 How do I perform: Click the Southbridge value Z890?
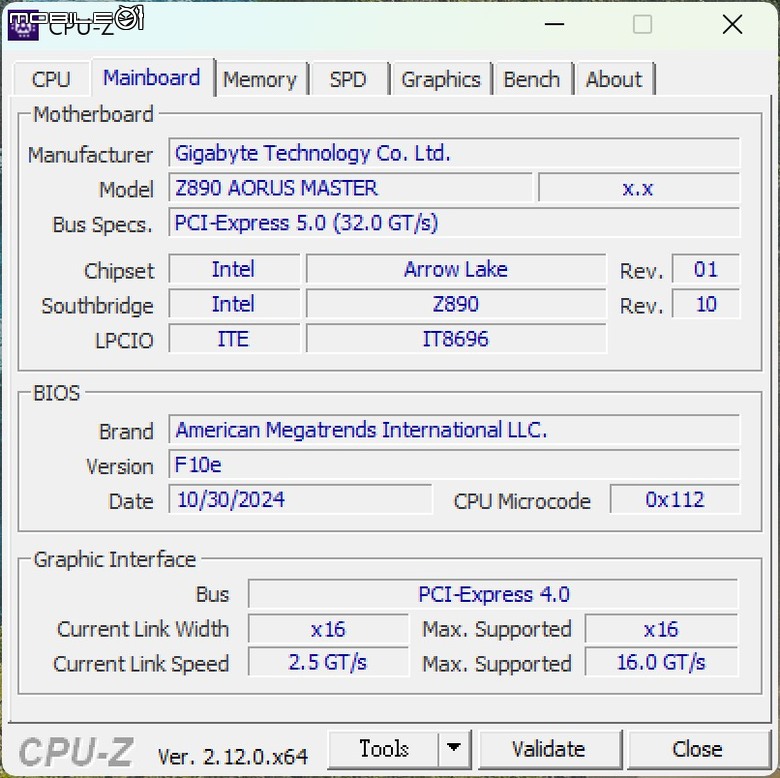pyautogui.click(x=456, y=304)
